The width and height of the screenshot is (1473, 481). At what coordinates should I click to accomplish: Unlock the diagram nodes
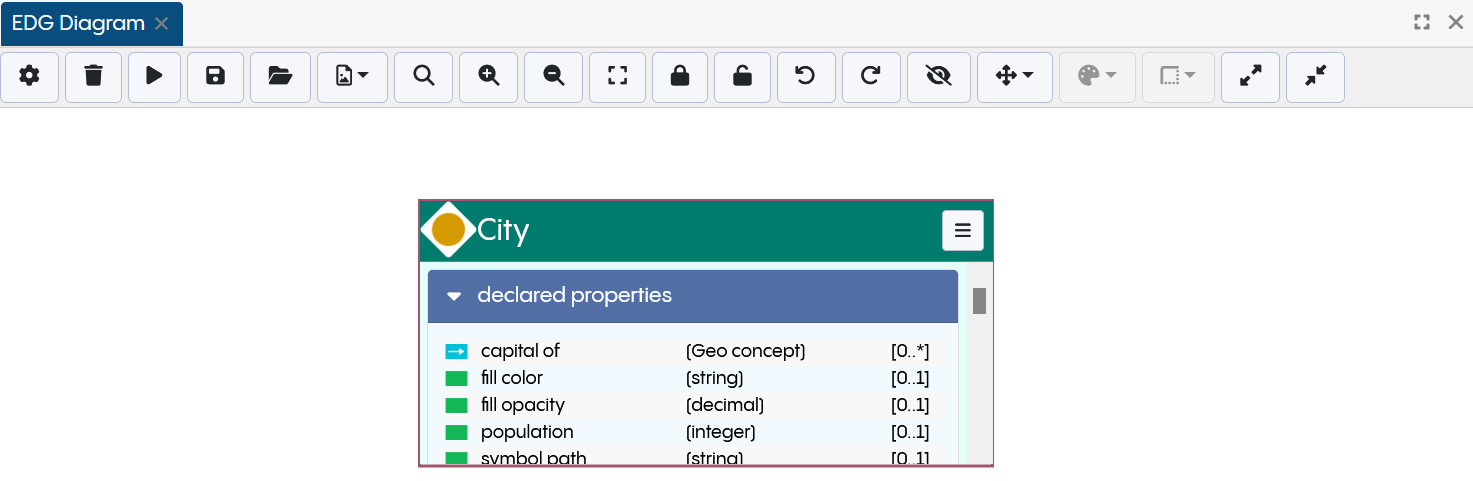coord(742,77)
